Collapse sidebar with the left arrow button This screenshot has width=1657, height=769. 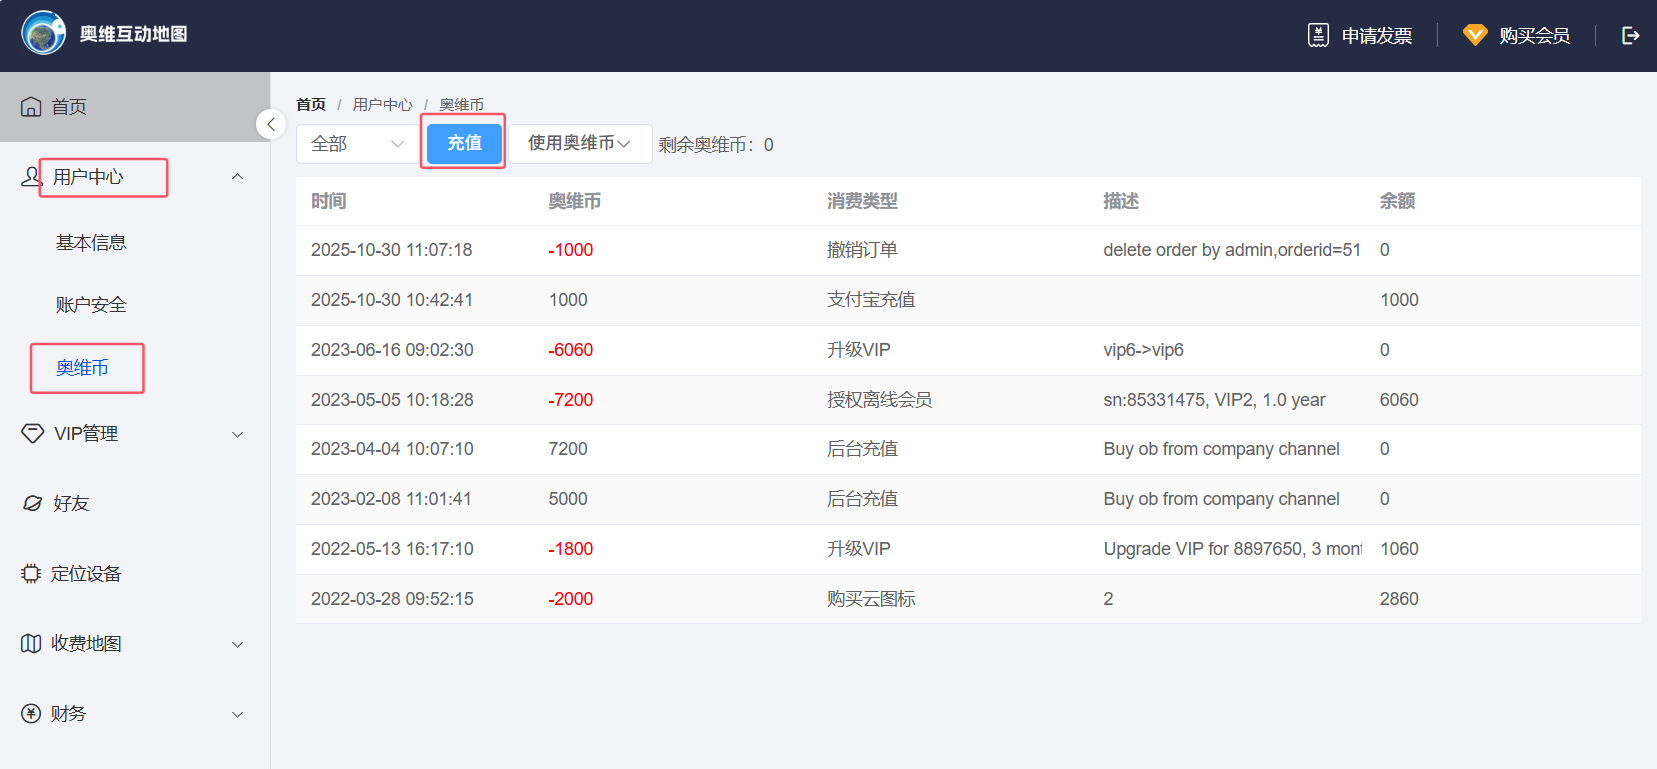(x=271, y=124)
